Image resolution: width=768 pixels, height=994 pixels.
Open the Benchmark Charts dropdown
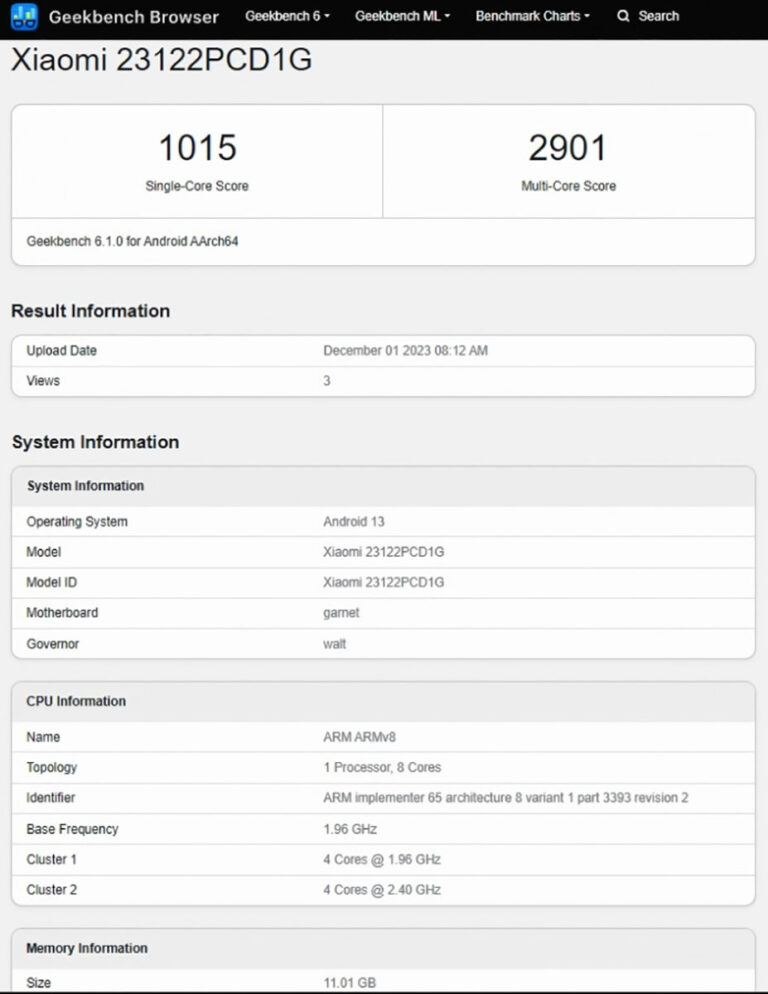pos(532,16)
